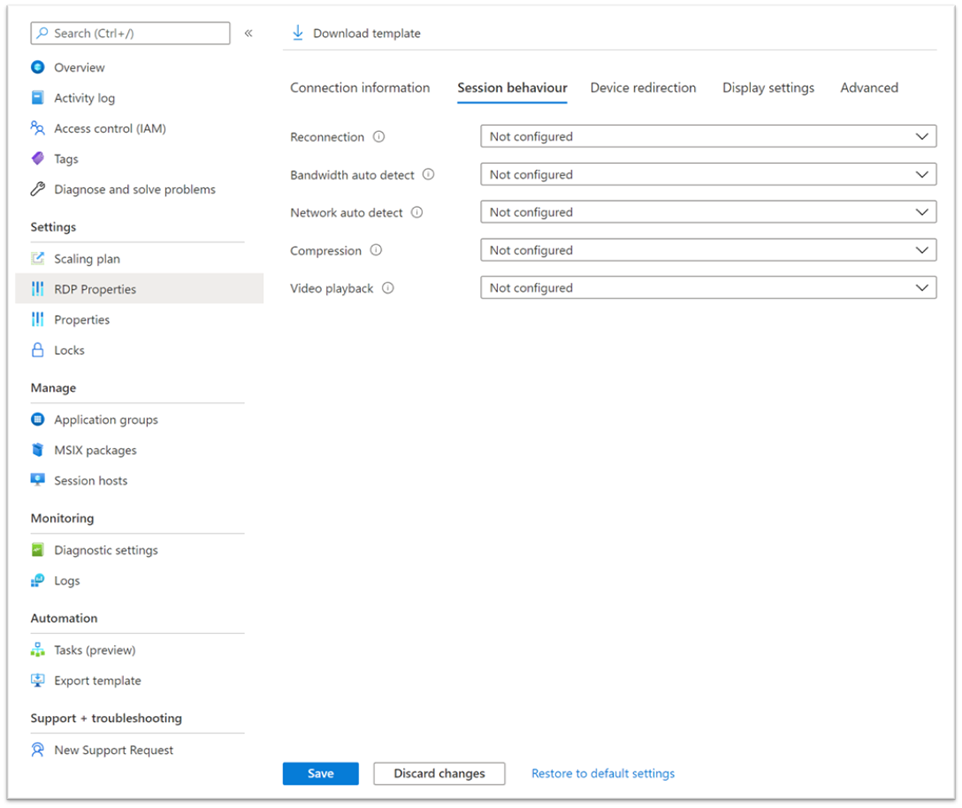The width and height of the screenshot is (962, 808).
Task: Click the Export template icon
Action: [37, 680]
